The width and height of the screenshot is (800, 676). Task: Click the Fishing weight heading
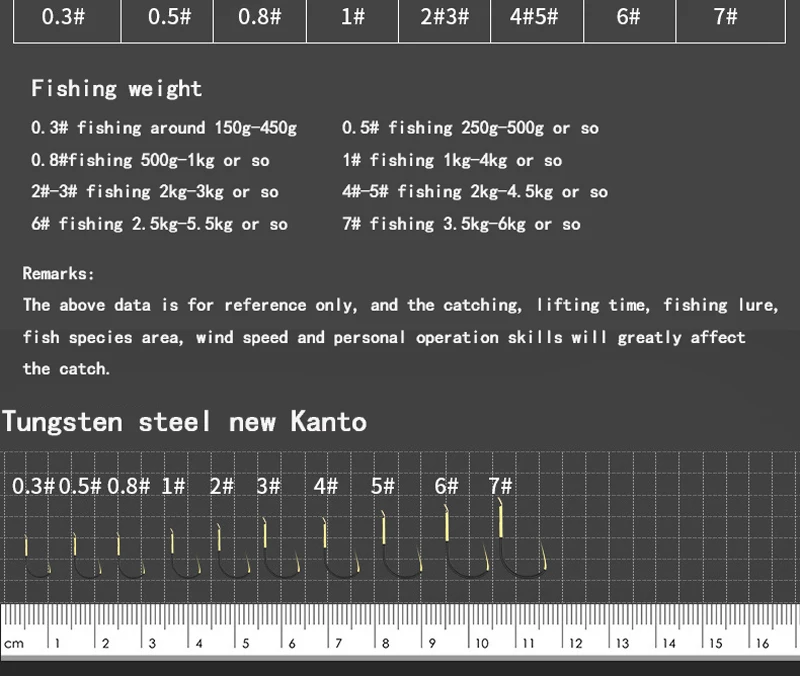point(116,89)
